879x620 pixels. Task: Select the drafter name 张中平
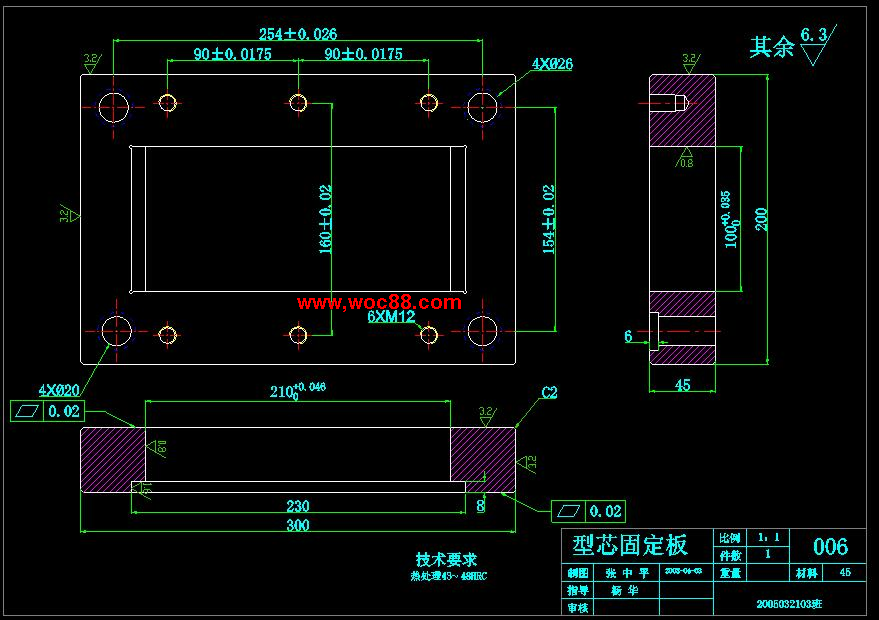pyautogui.click(x=627, y=573)
